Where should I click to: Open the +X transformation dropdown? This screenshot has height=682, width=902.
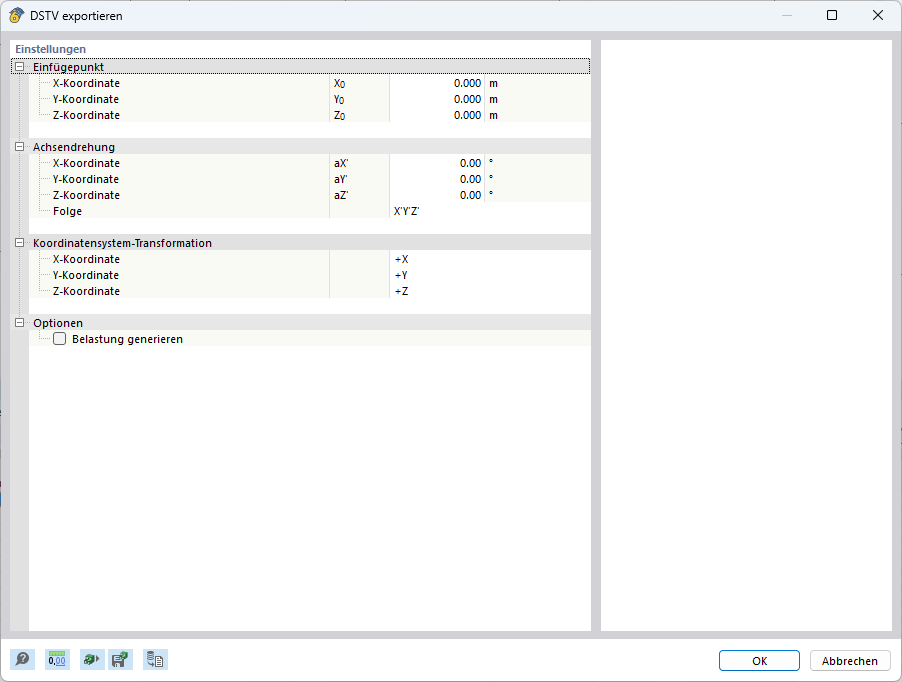490,259
